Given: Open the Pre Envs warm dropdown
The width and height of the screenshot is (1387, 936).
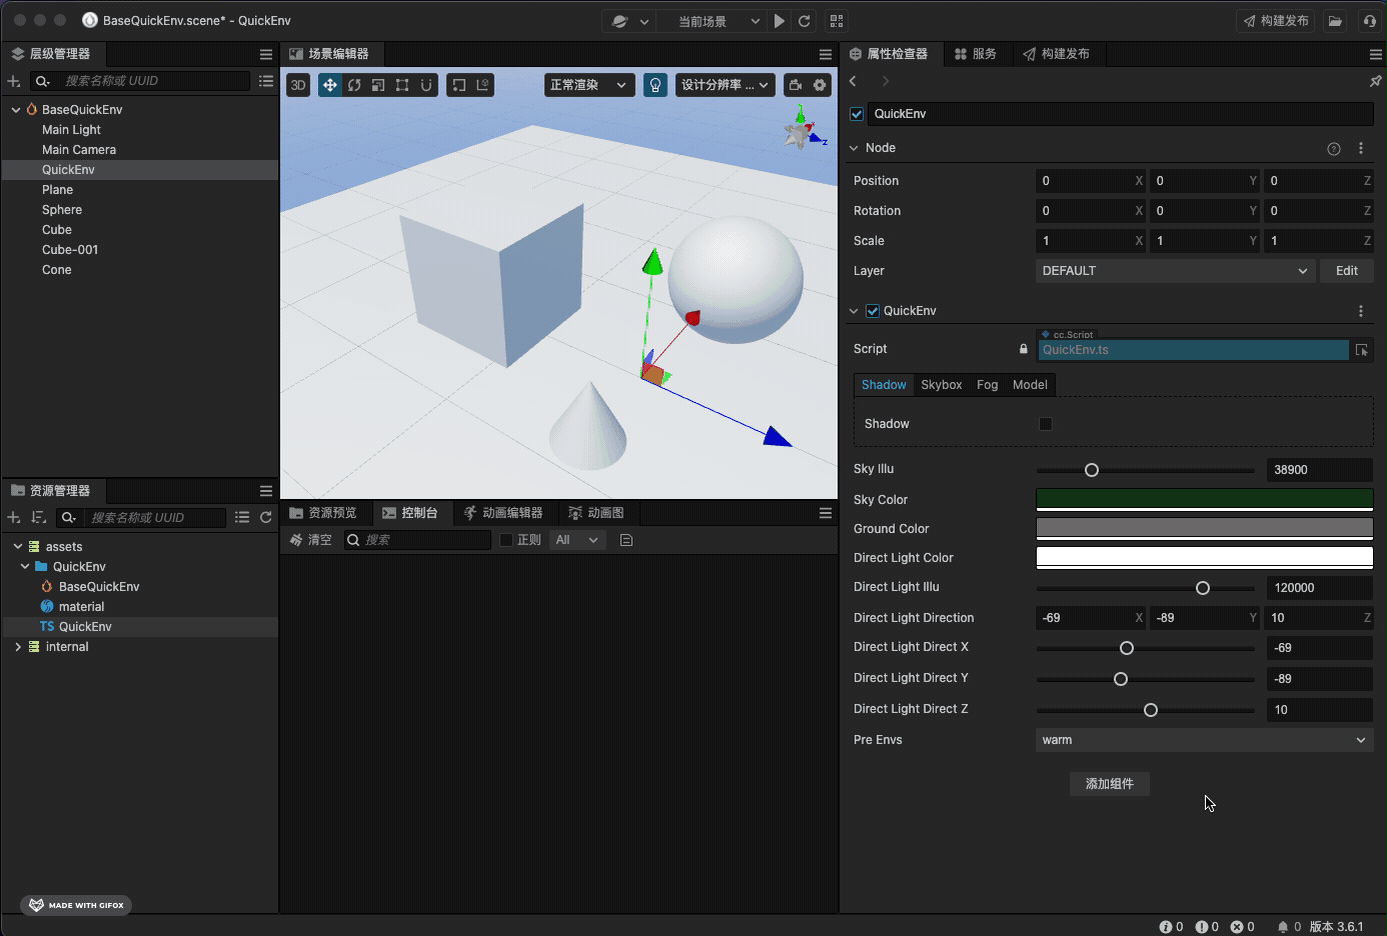Looking at the screenshot, I should click(x=1204, y=740).
